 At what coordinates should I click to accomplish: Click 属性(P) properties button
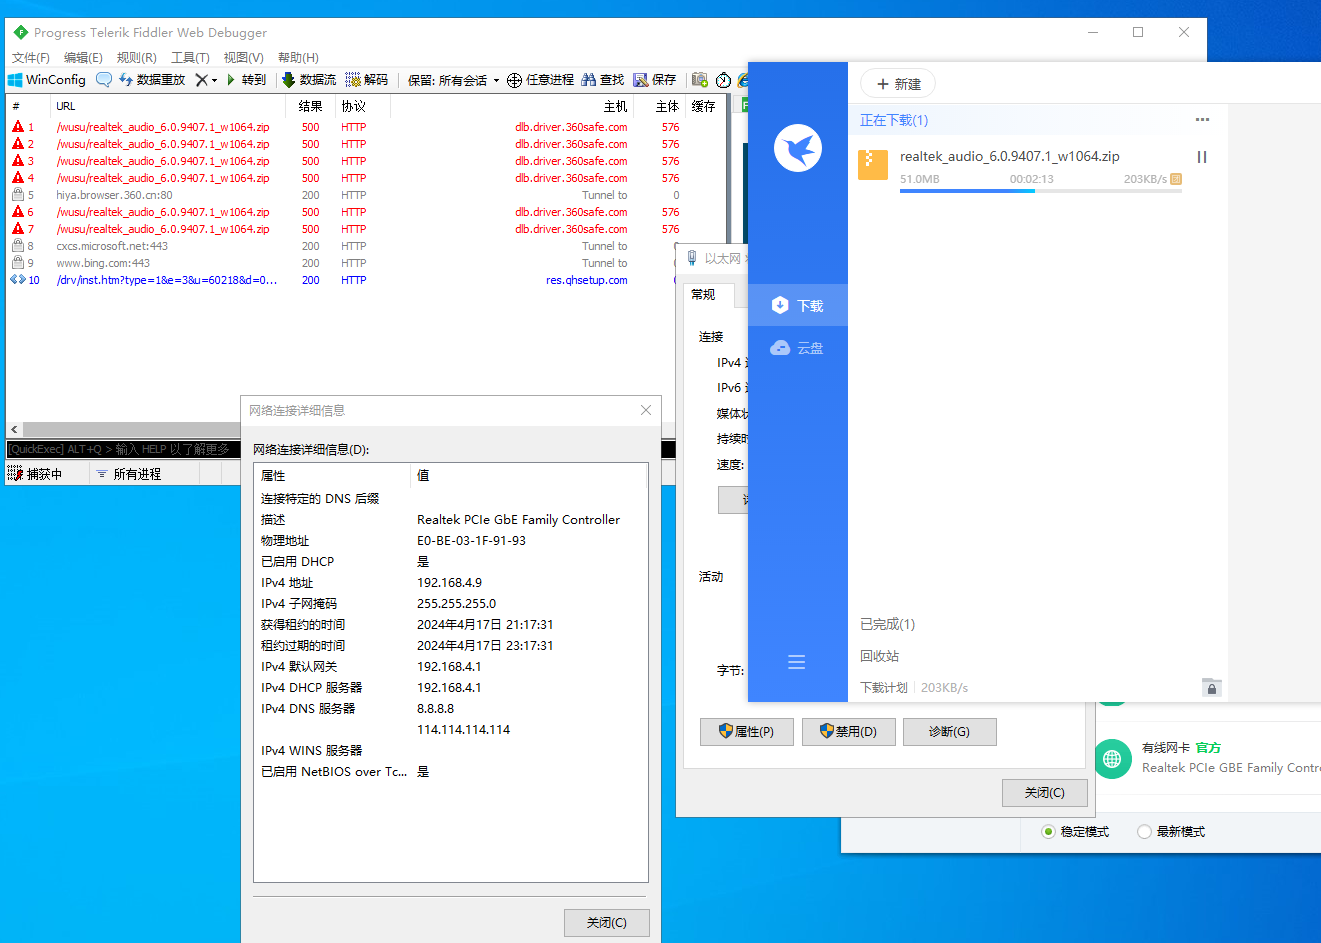click(747, 732)
